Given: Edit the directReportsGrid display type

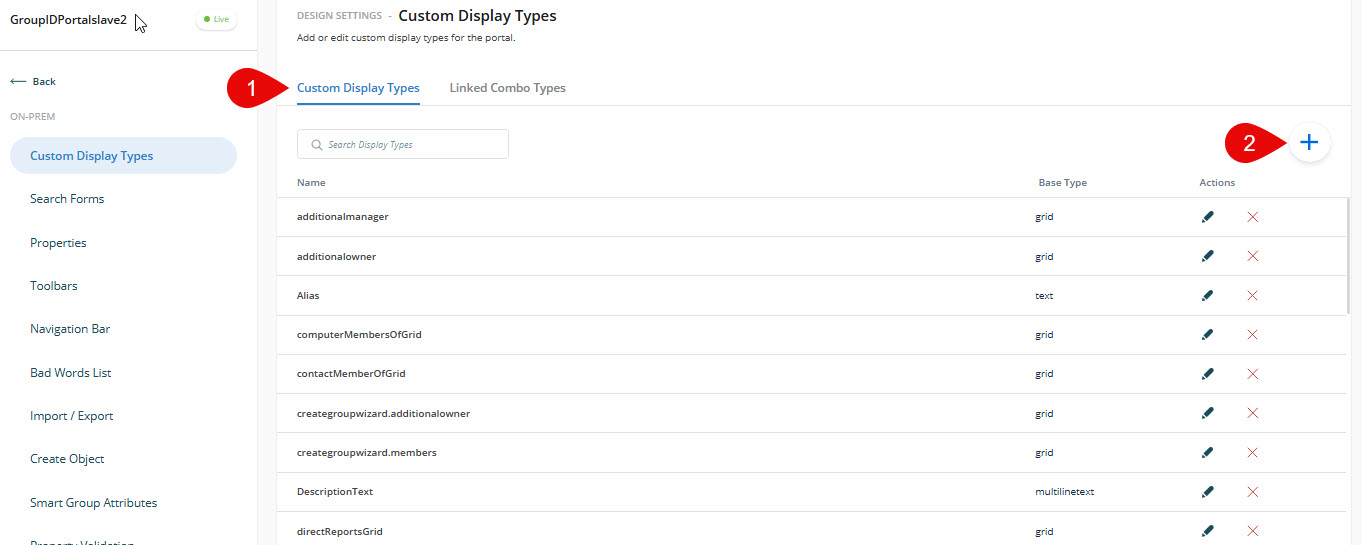Looking at the screenshot, I should [x=1207, y=531].
